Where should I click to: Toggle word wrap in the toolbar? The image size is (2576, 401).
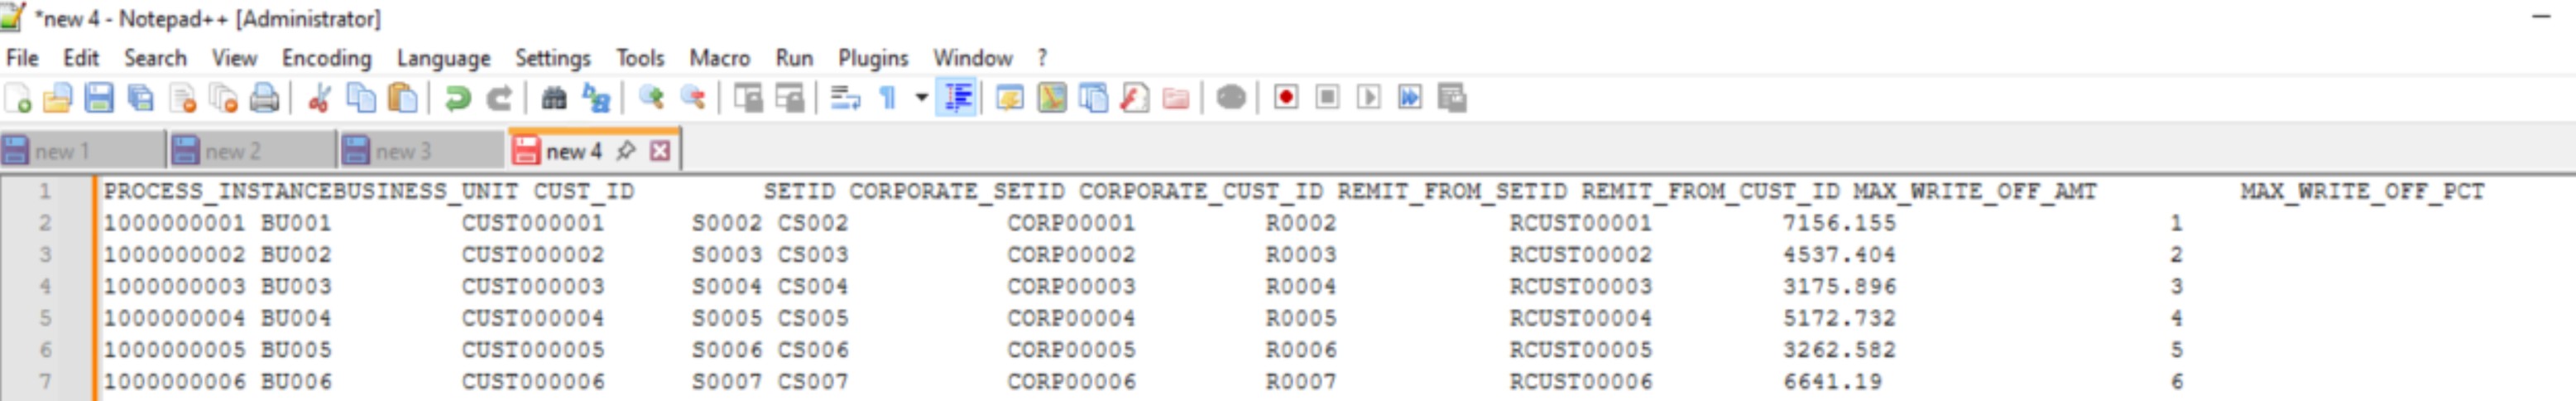point(846,98)
